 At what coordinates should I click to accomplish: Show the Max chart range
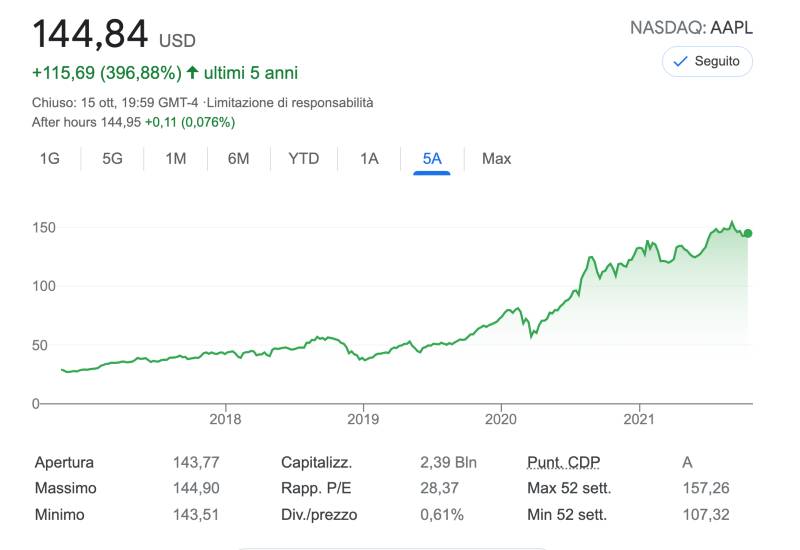tap(496, 159)
